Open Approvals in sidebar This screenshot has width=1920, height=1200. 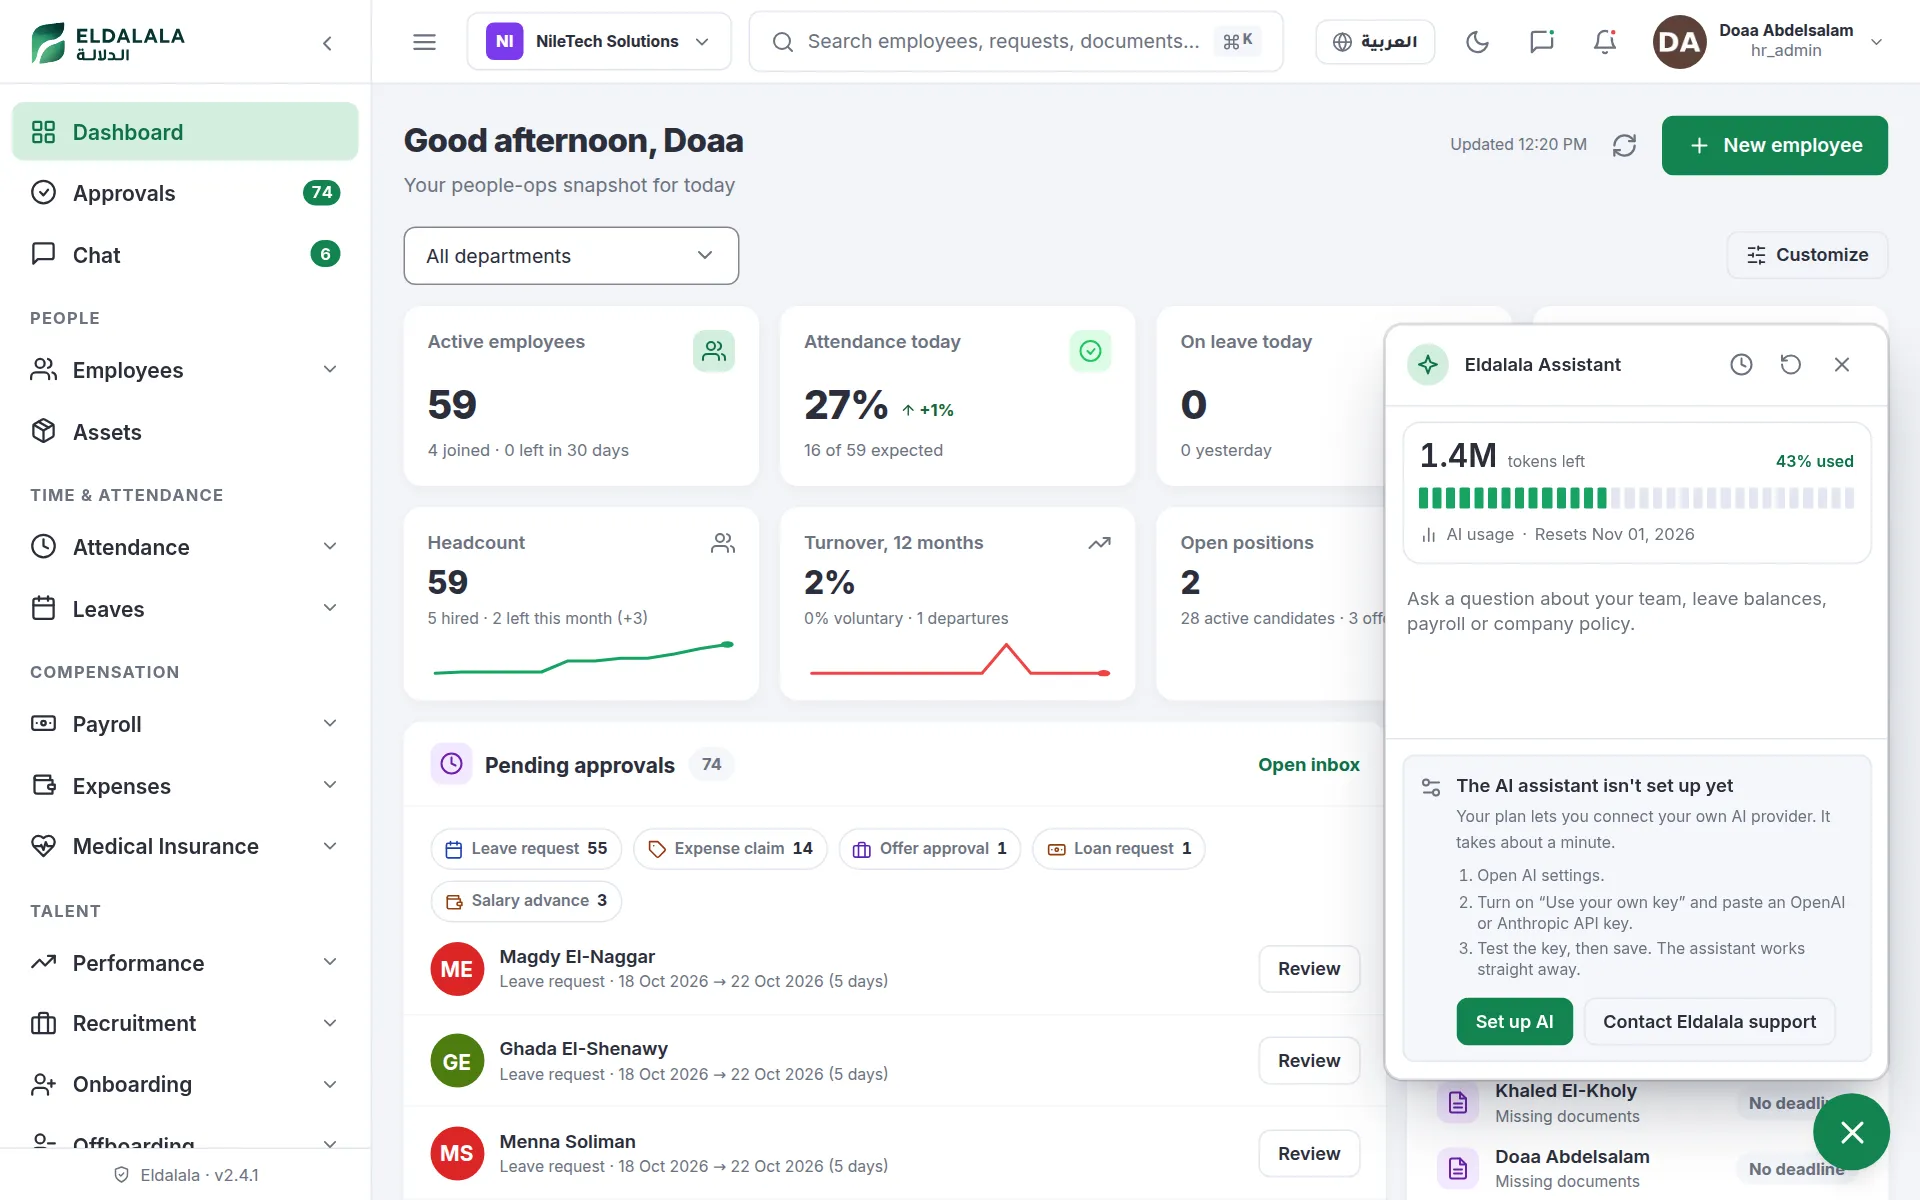185,193
